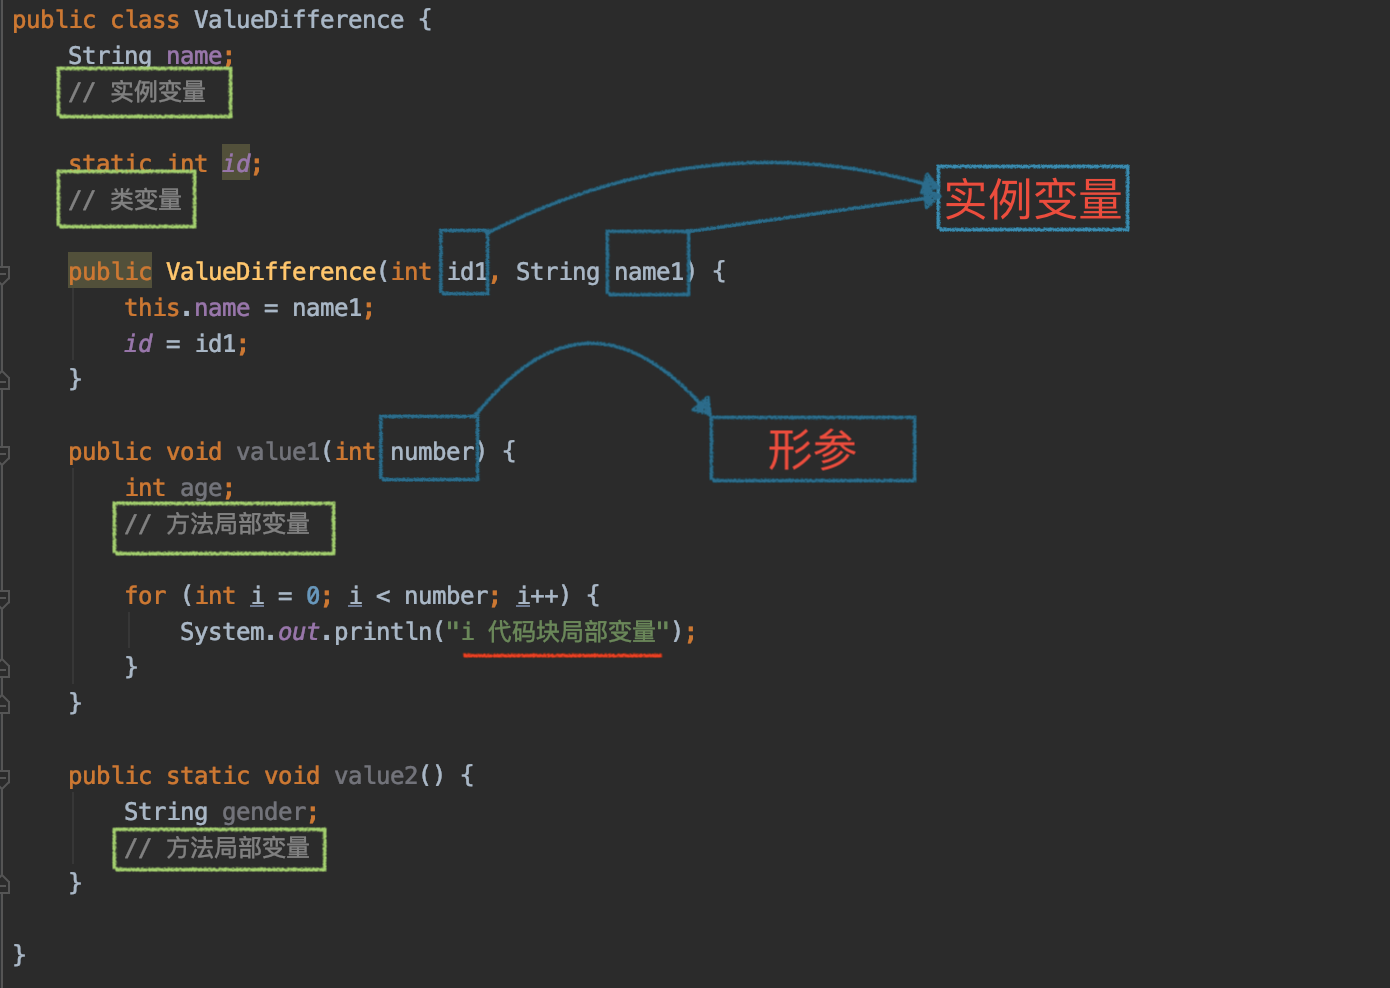
Task: Click the 'name1' constructor parameter
Action: [x=649, y=272]
